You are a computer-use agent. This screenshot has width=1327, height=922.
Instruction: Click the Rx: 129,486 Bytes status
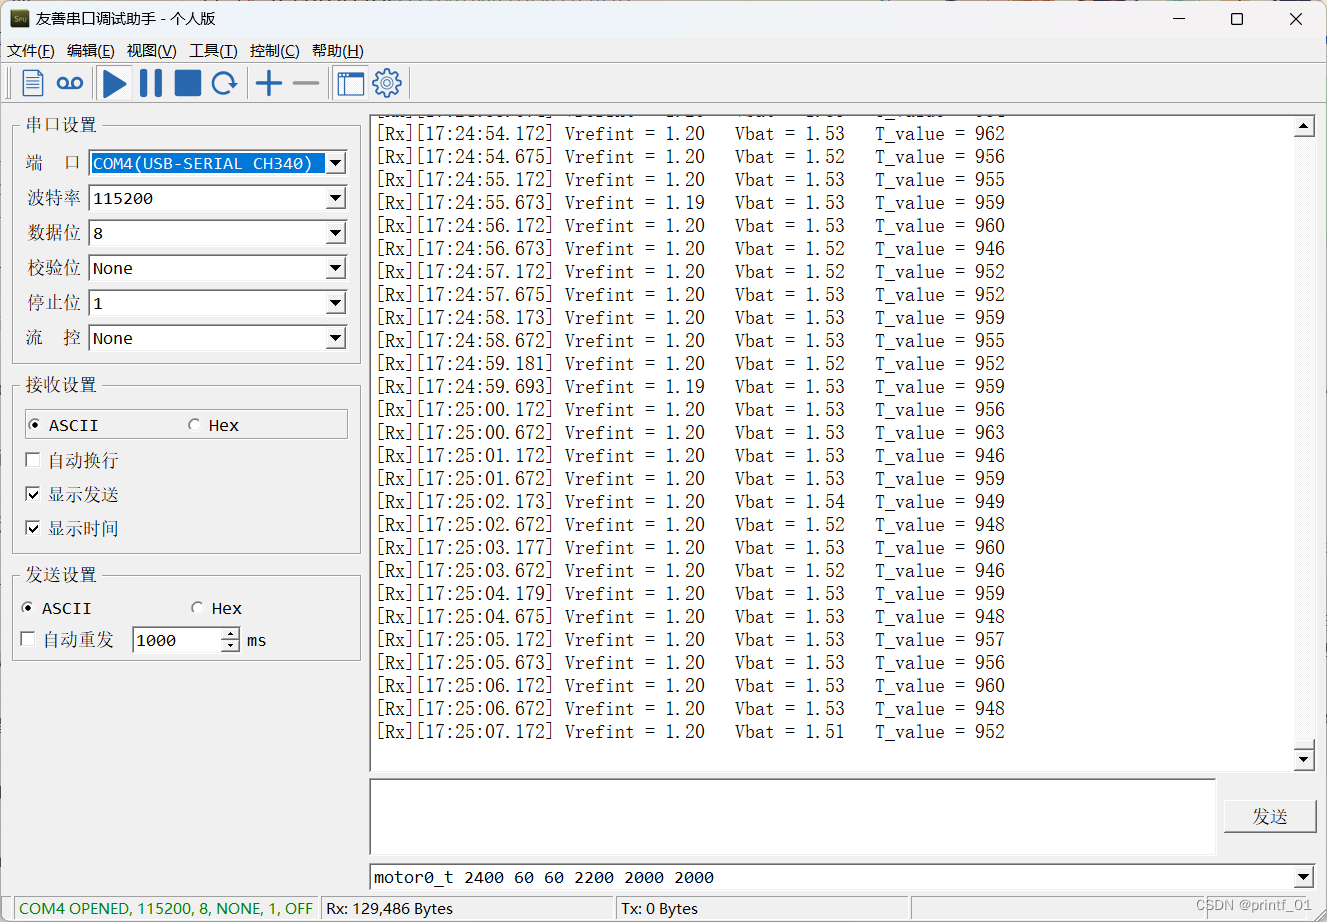click(x=390, y=908)
